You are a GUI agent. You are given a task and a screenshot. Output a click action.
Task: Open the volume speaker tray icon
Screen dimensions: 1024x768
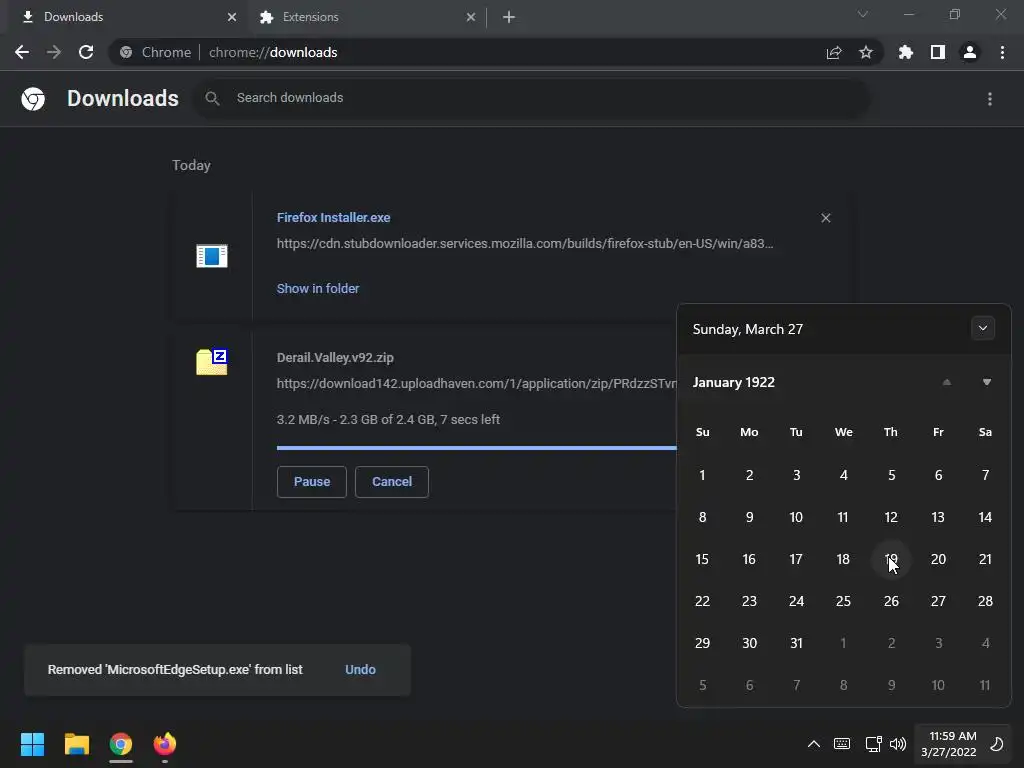898,744
